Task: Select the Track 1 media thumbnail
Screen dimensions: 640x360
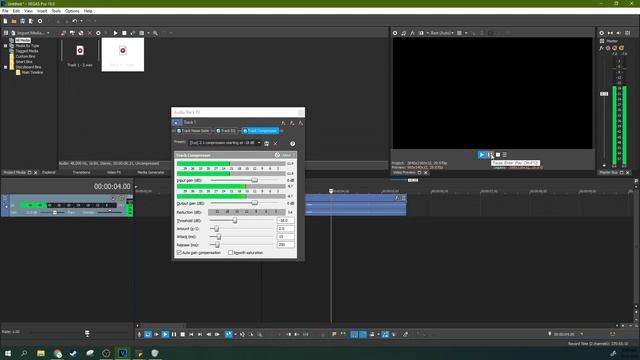Action: pyautogui.click(x=80, y=53)
